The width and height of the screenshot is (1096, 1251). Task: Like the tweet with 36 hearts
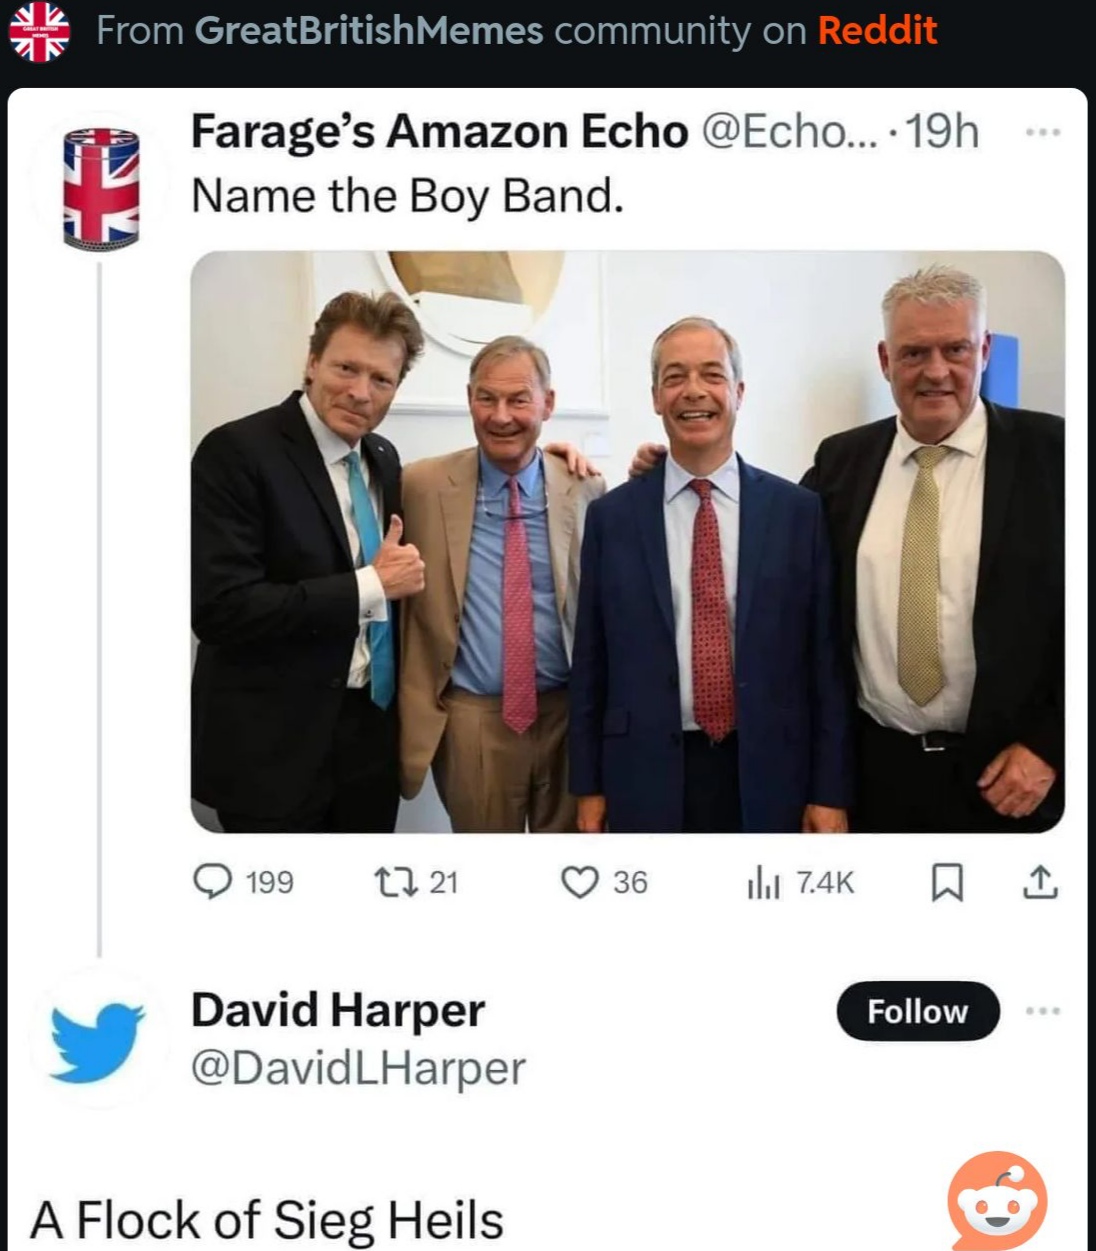pos(579,882)
